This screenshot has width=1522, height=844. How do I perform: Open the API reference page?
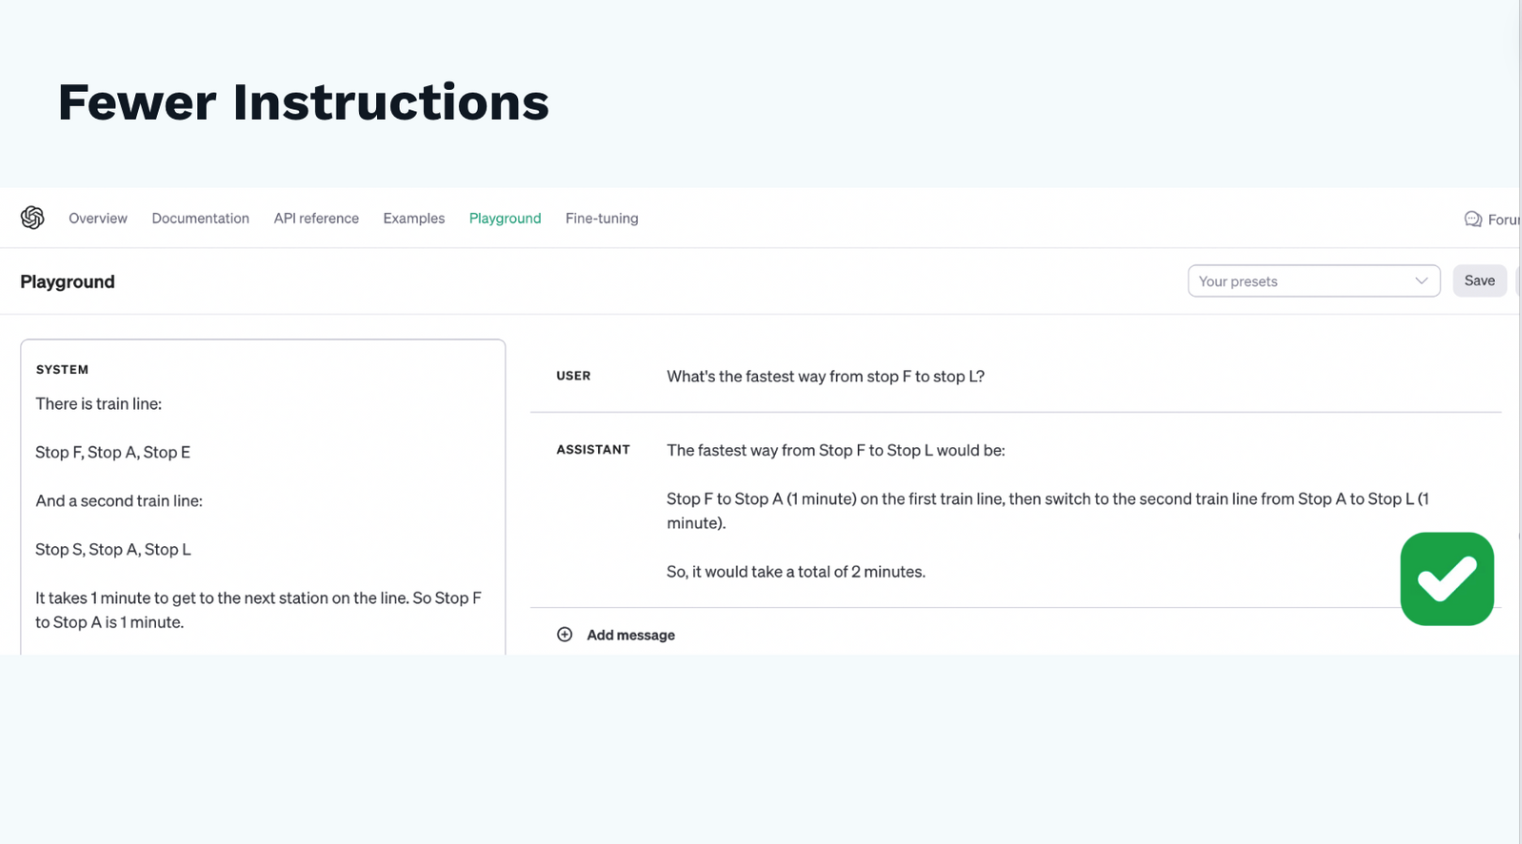[x=316, y=218]
